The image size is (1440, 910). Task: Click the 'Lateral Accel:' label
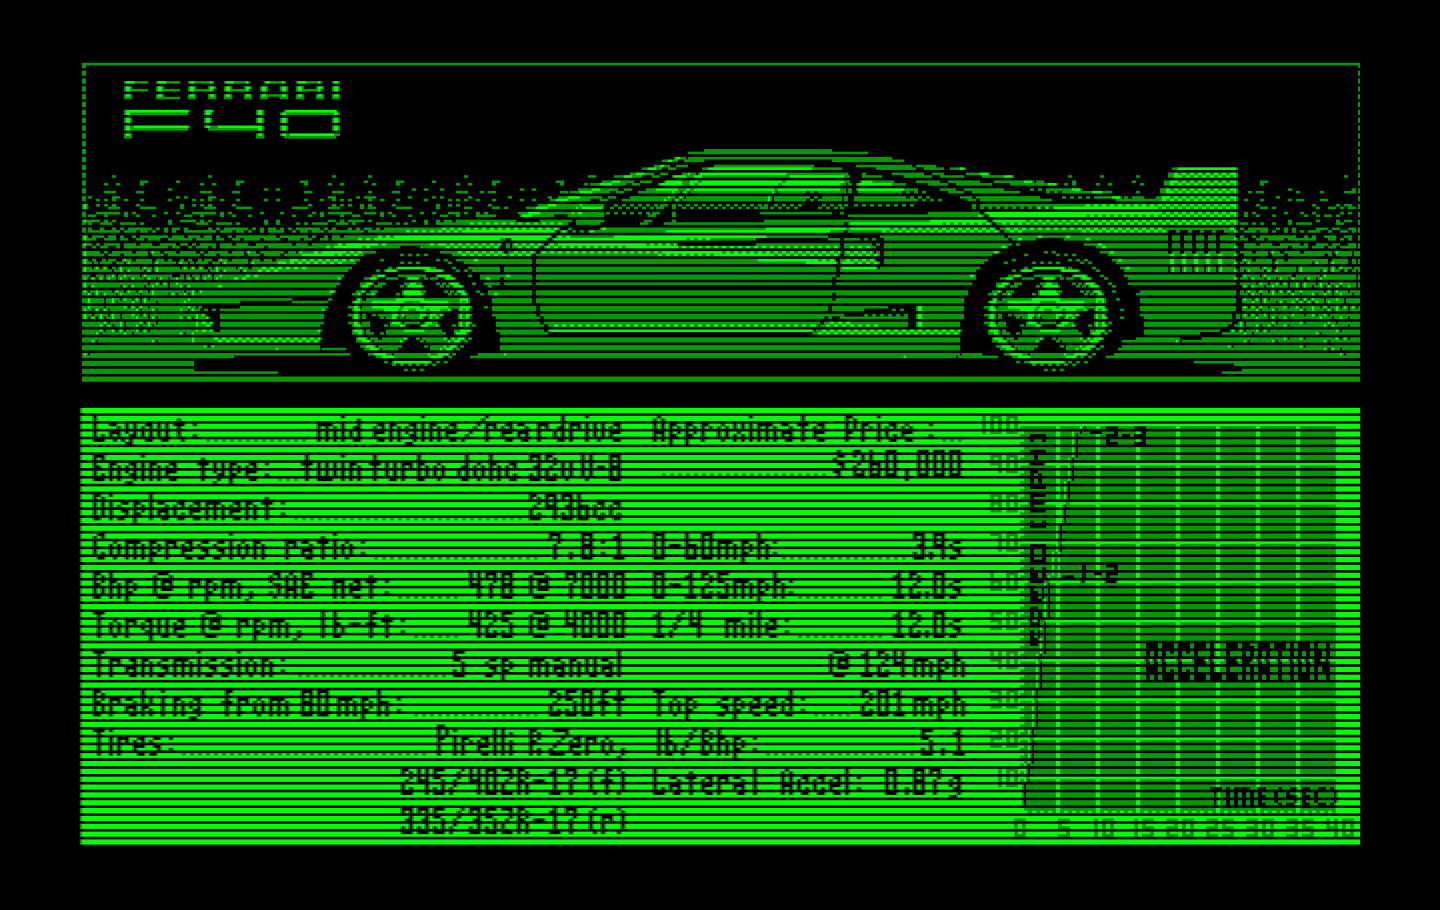(x=756, y=782)
